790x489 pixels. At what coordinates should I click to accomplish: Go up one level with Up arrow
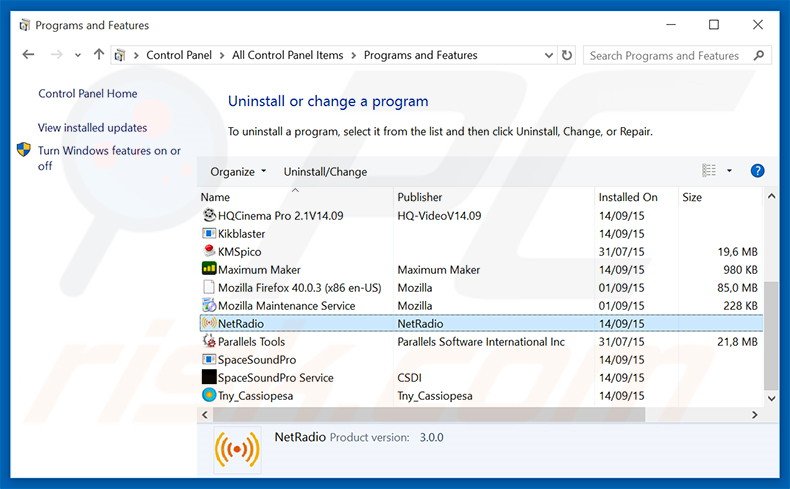click(x=99, y=54)
